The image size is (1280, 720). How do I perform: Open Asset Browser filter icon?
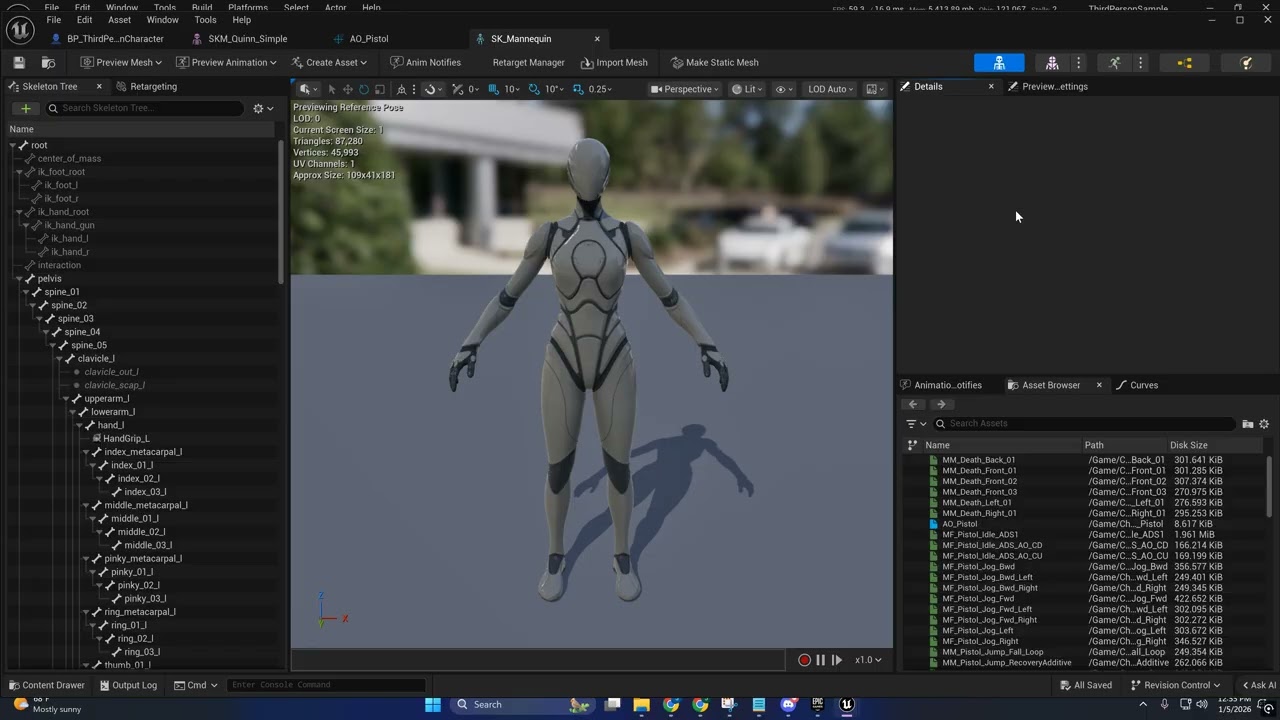tap(916, 424)
